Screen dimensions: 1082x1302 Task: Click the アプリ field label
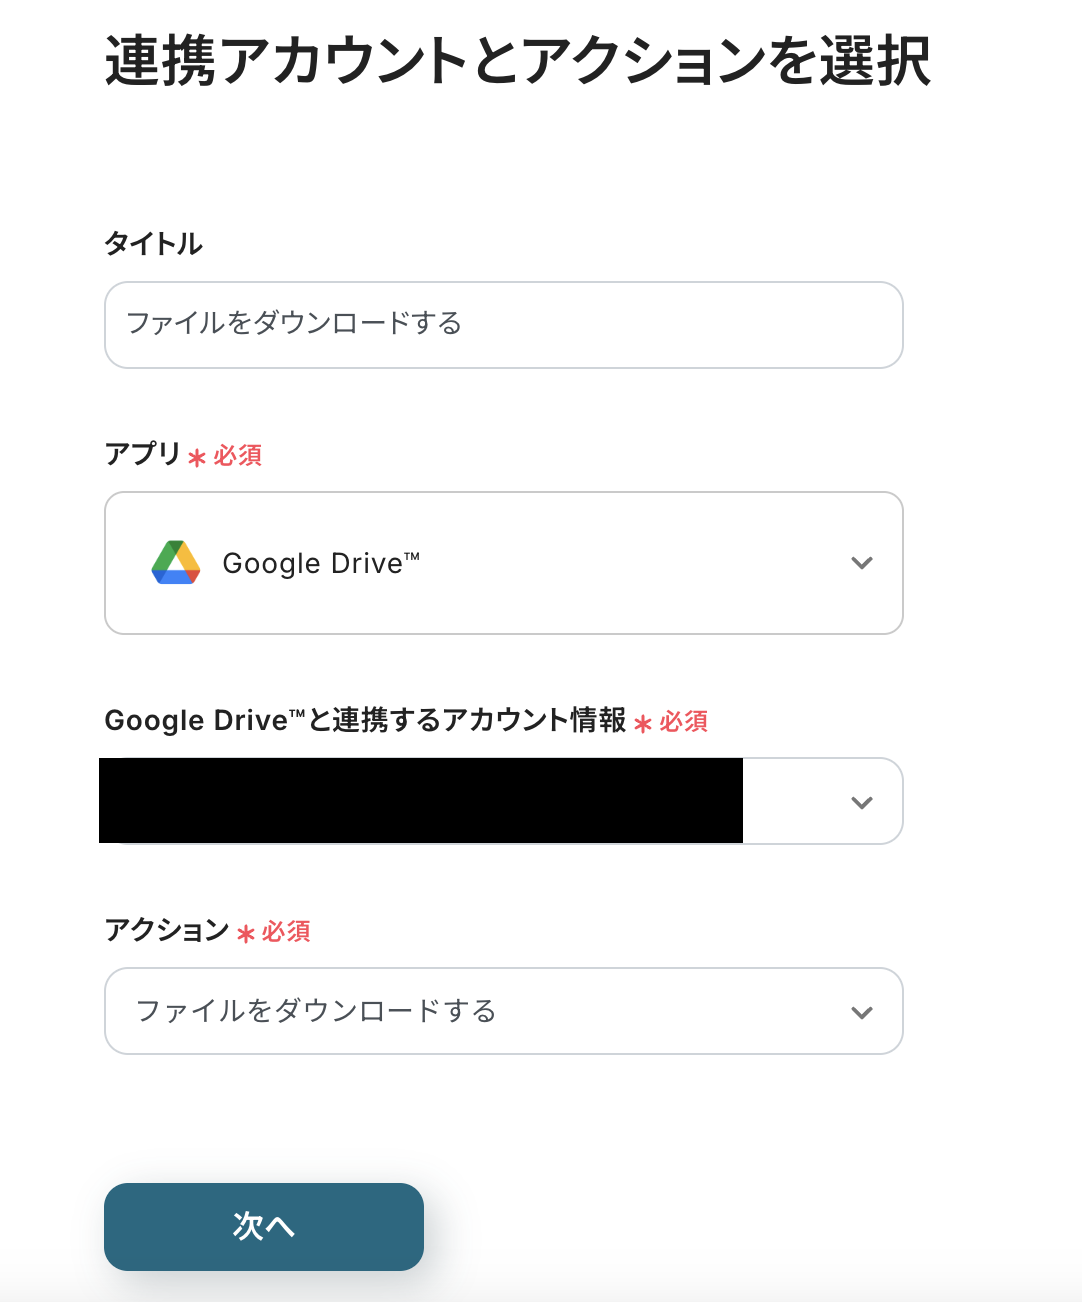[x=143, y=454]
